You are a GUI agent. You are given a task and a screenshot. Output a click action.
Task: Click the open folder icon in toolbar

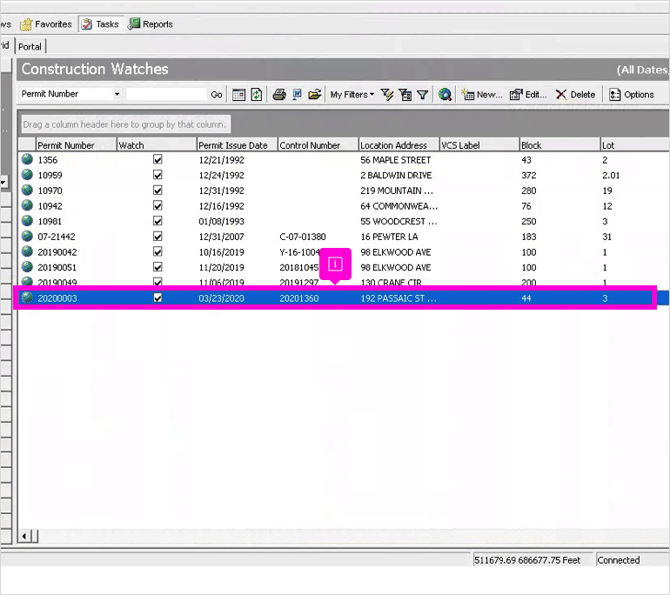click(x=314, y=94)
